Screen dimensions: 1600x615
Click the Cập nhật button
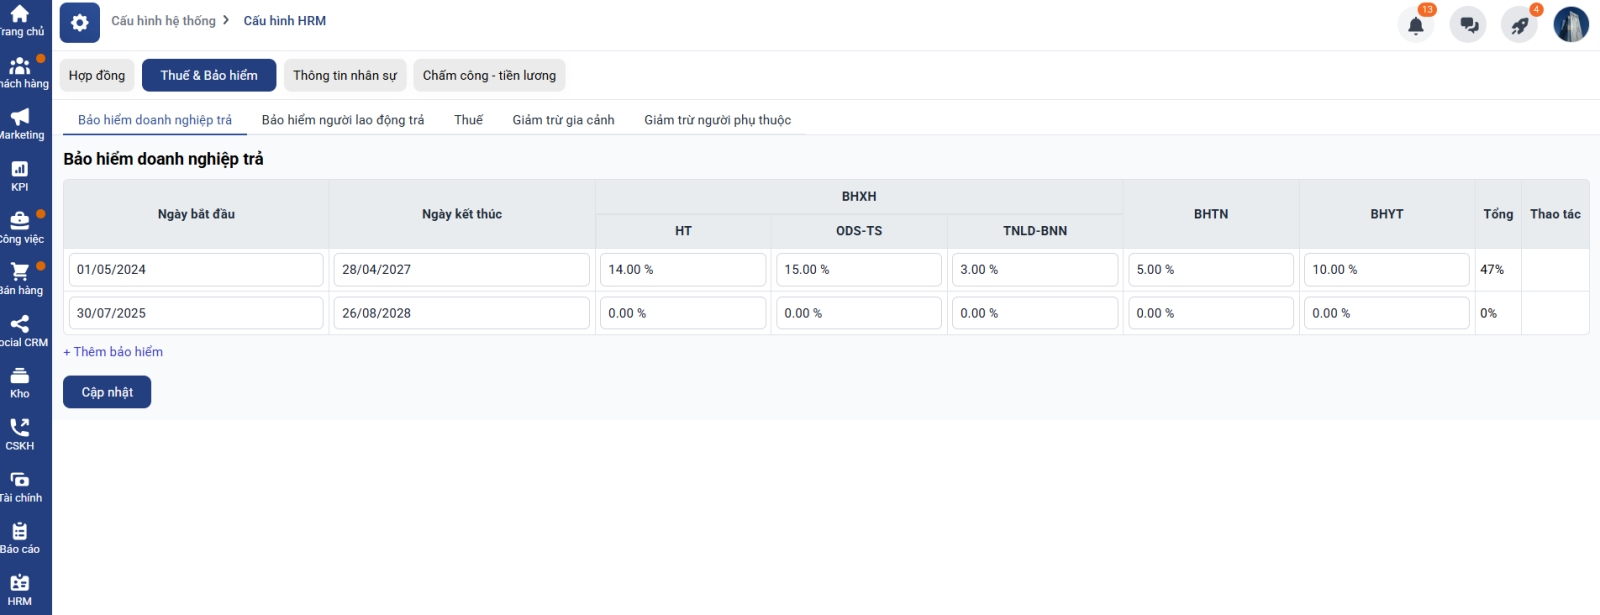(x=107, y=392)
